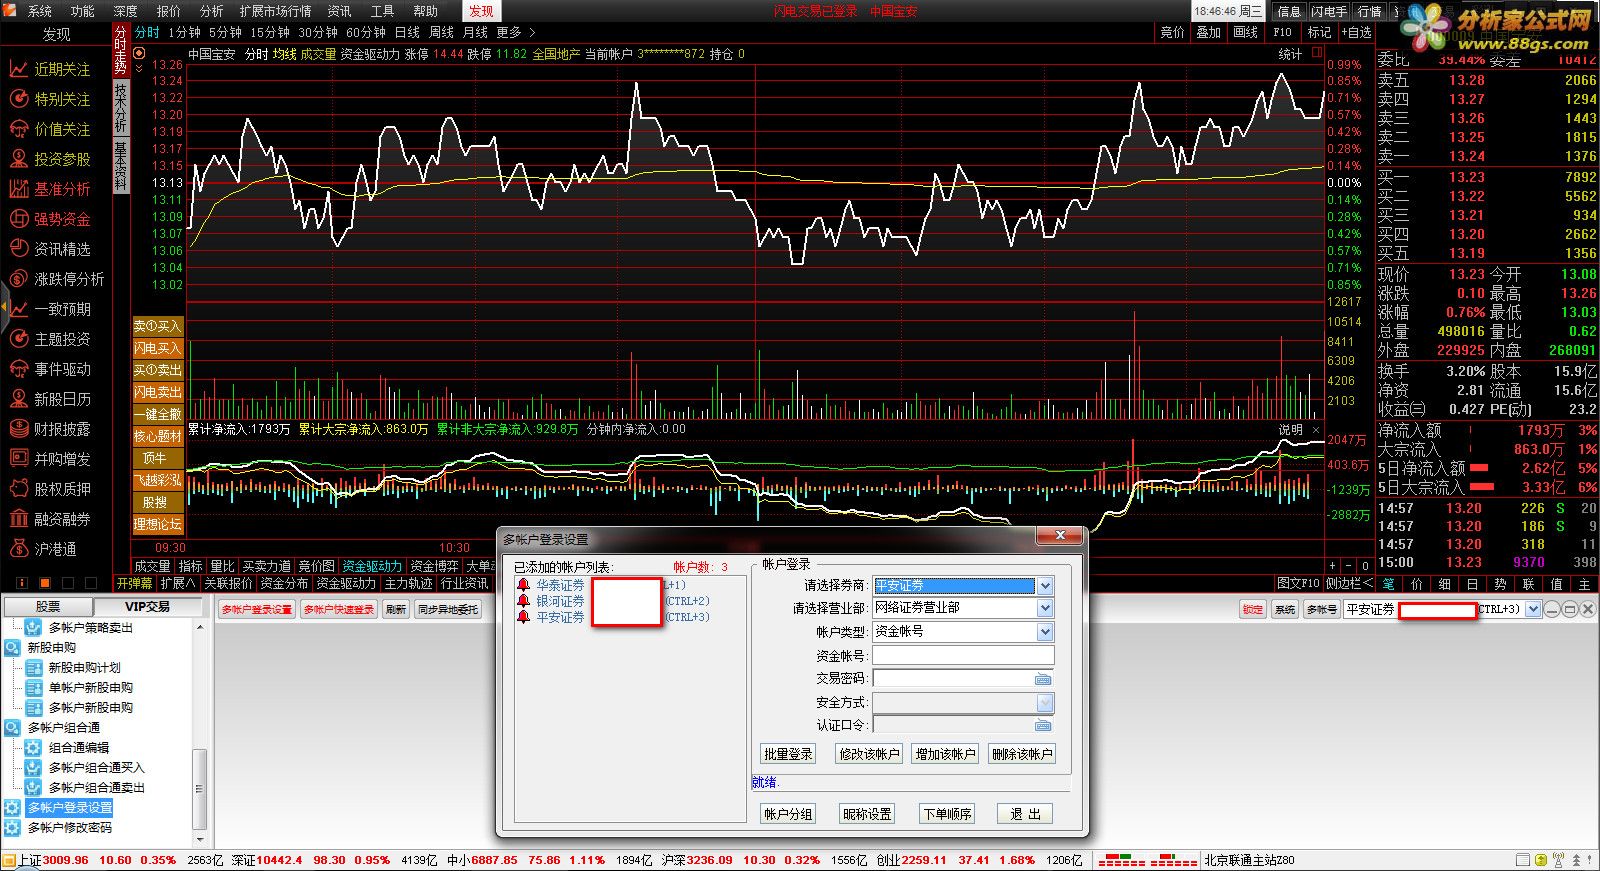Open 并购增发 sidebar icon
Screen dimensions: 1600x871
[18, 459]
